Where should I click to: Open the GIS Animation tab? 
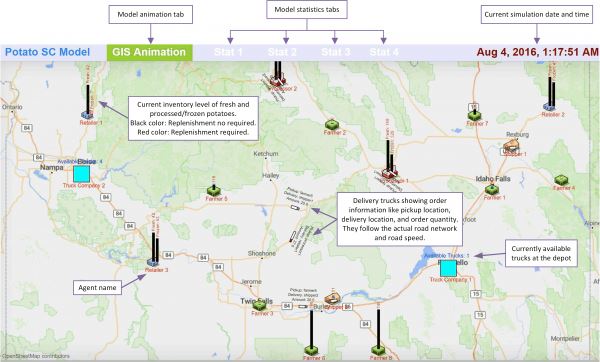tap(149, 52)
